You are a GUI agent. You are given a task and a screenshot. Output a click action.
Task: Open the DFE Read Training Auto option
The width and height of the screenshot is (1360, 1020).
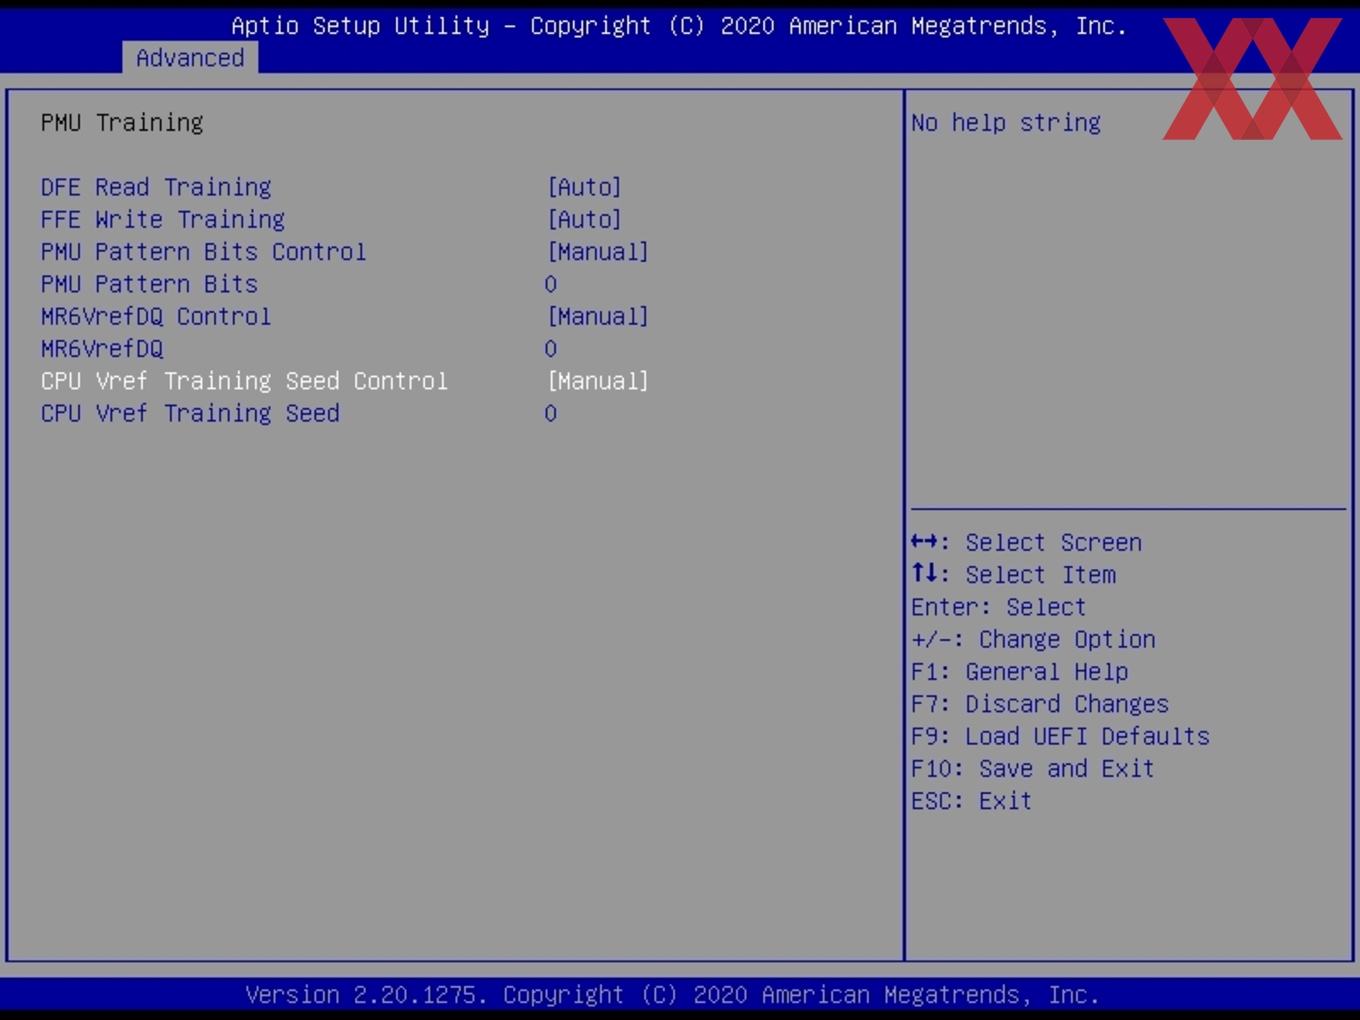[584, 187]
